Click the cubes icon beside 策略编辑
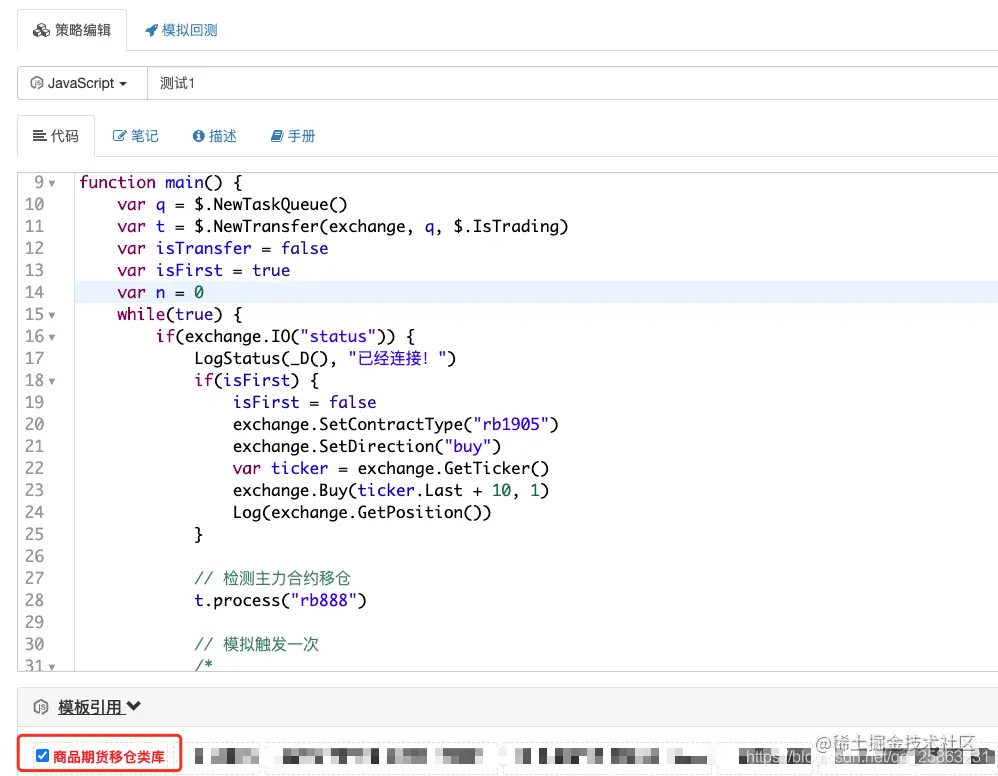 [41, 30]
